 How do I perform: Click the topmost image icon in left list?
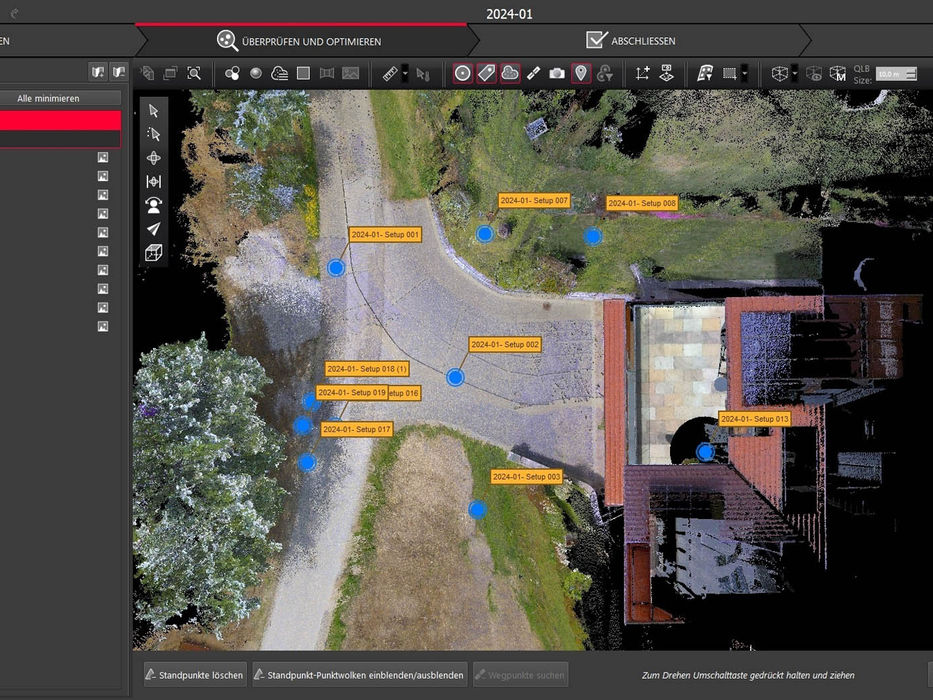[x=103, y=157]
